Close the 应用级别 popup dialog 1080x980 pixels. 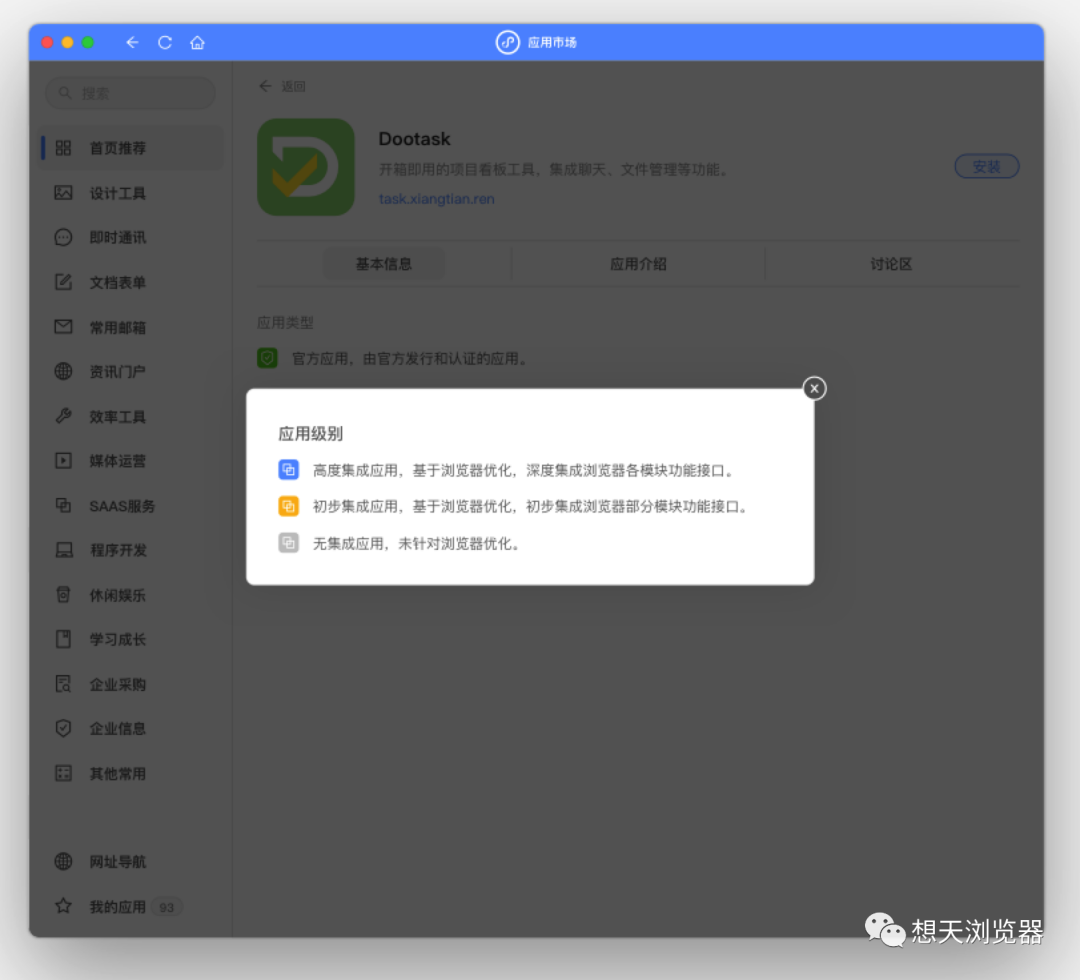(814, 388)
